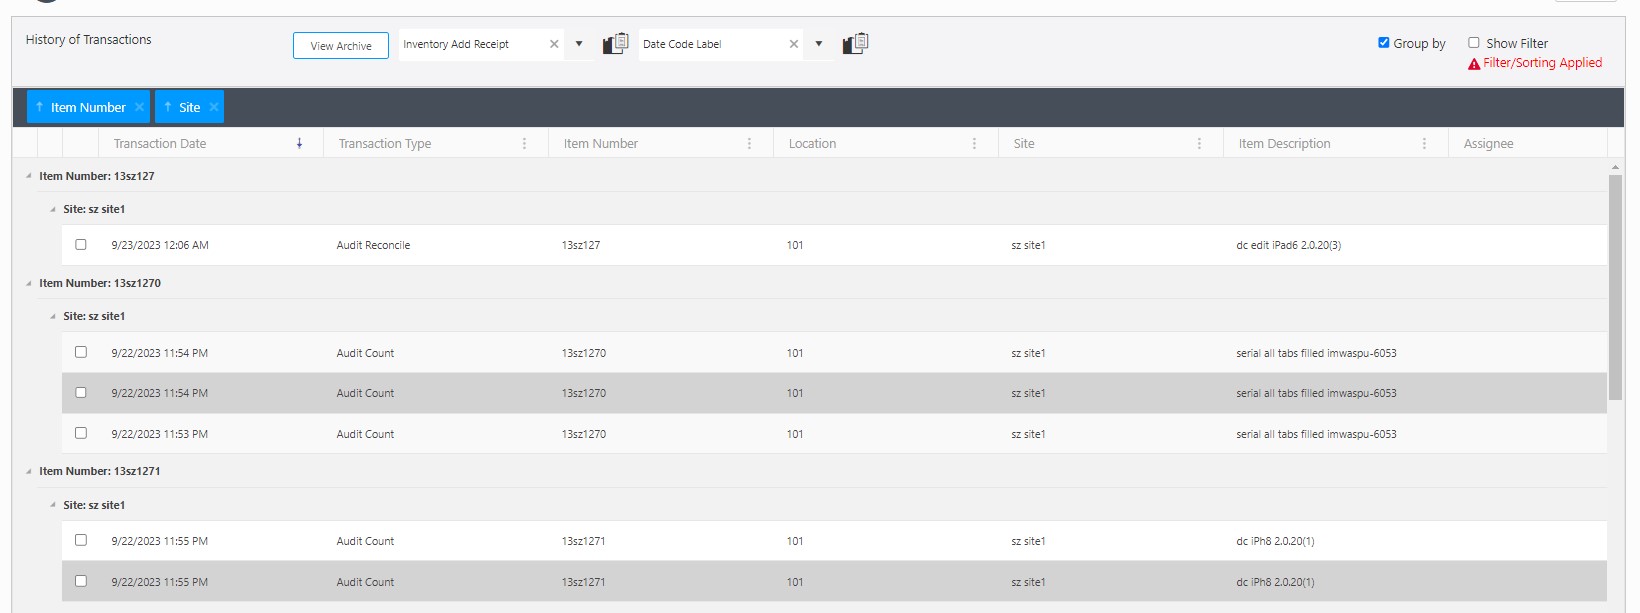Sort by the Transaction Date column header
Screen dimensions: 1640x613
click(160, 144)
